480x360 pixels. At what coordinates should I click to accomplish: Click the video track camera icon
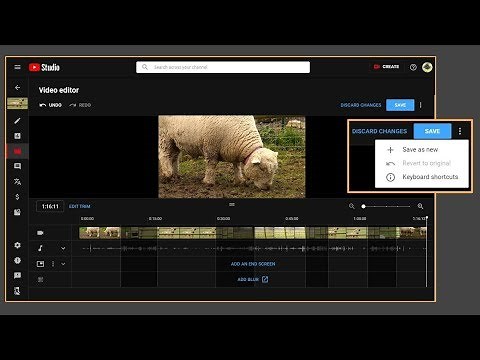40,233
